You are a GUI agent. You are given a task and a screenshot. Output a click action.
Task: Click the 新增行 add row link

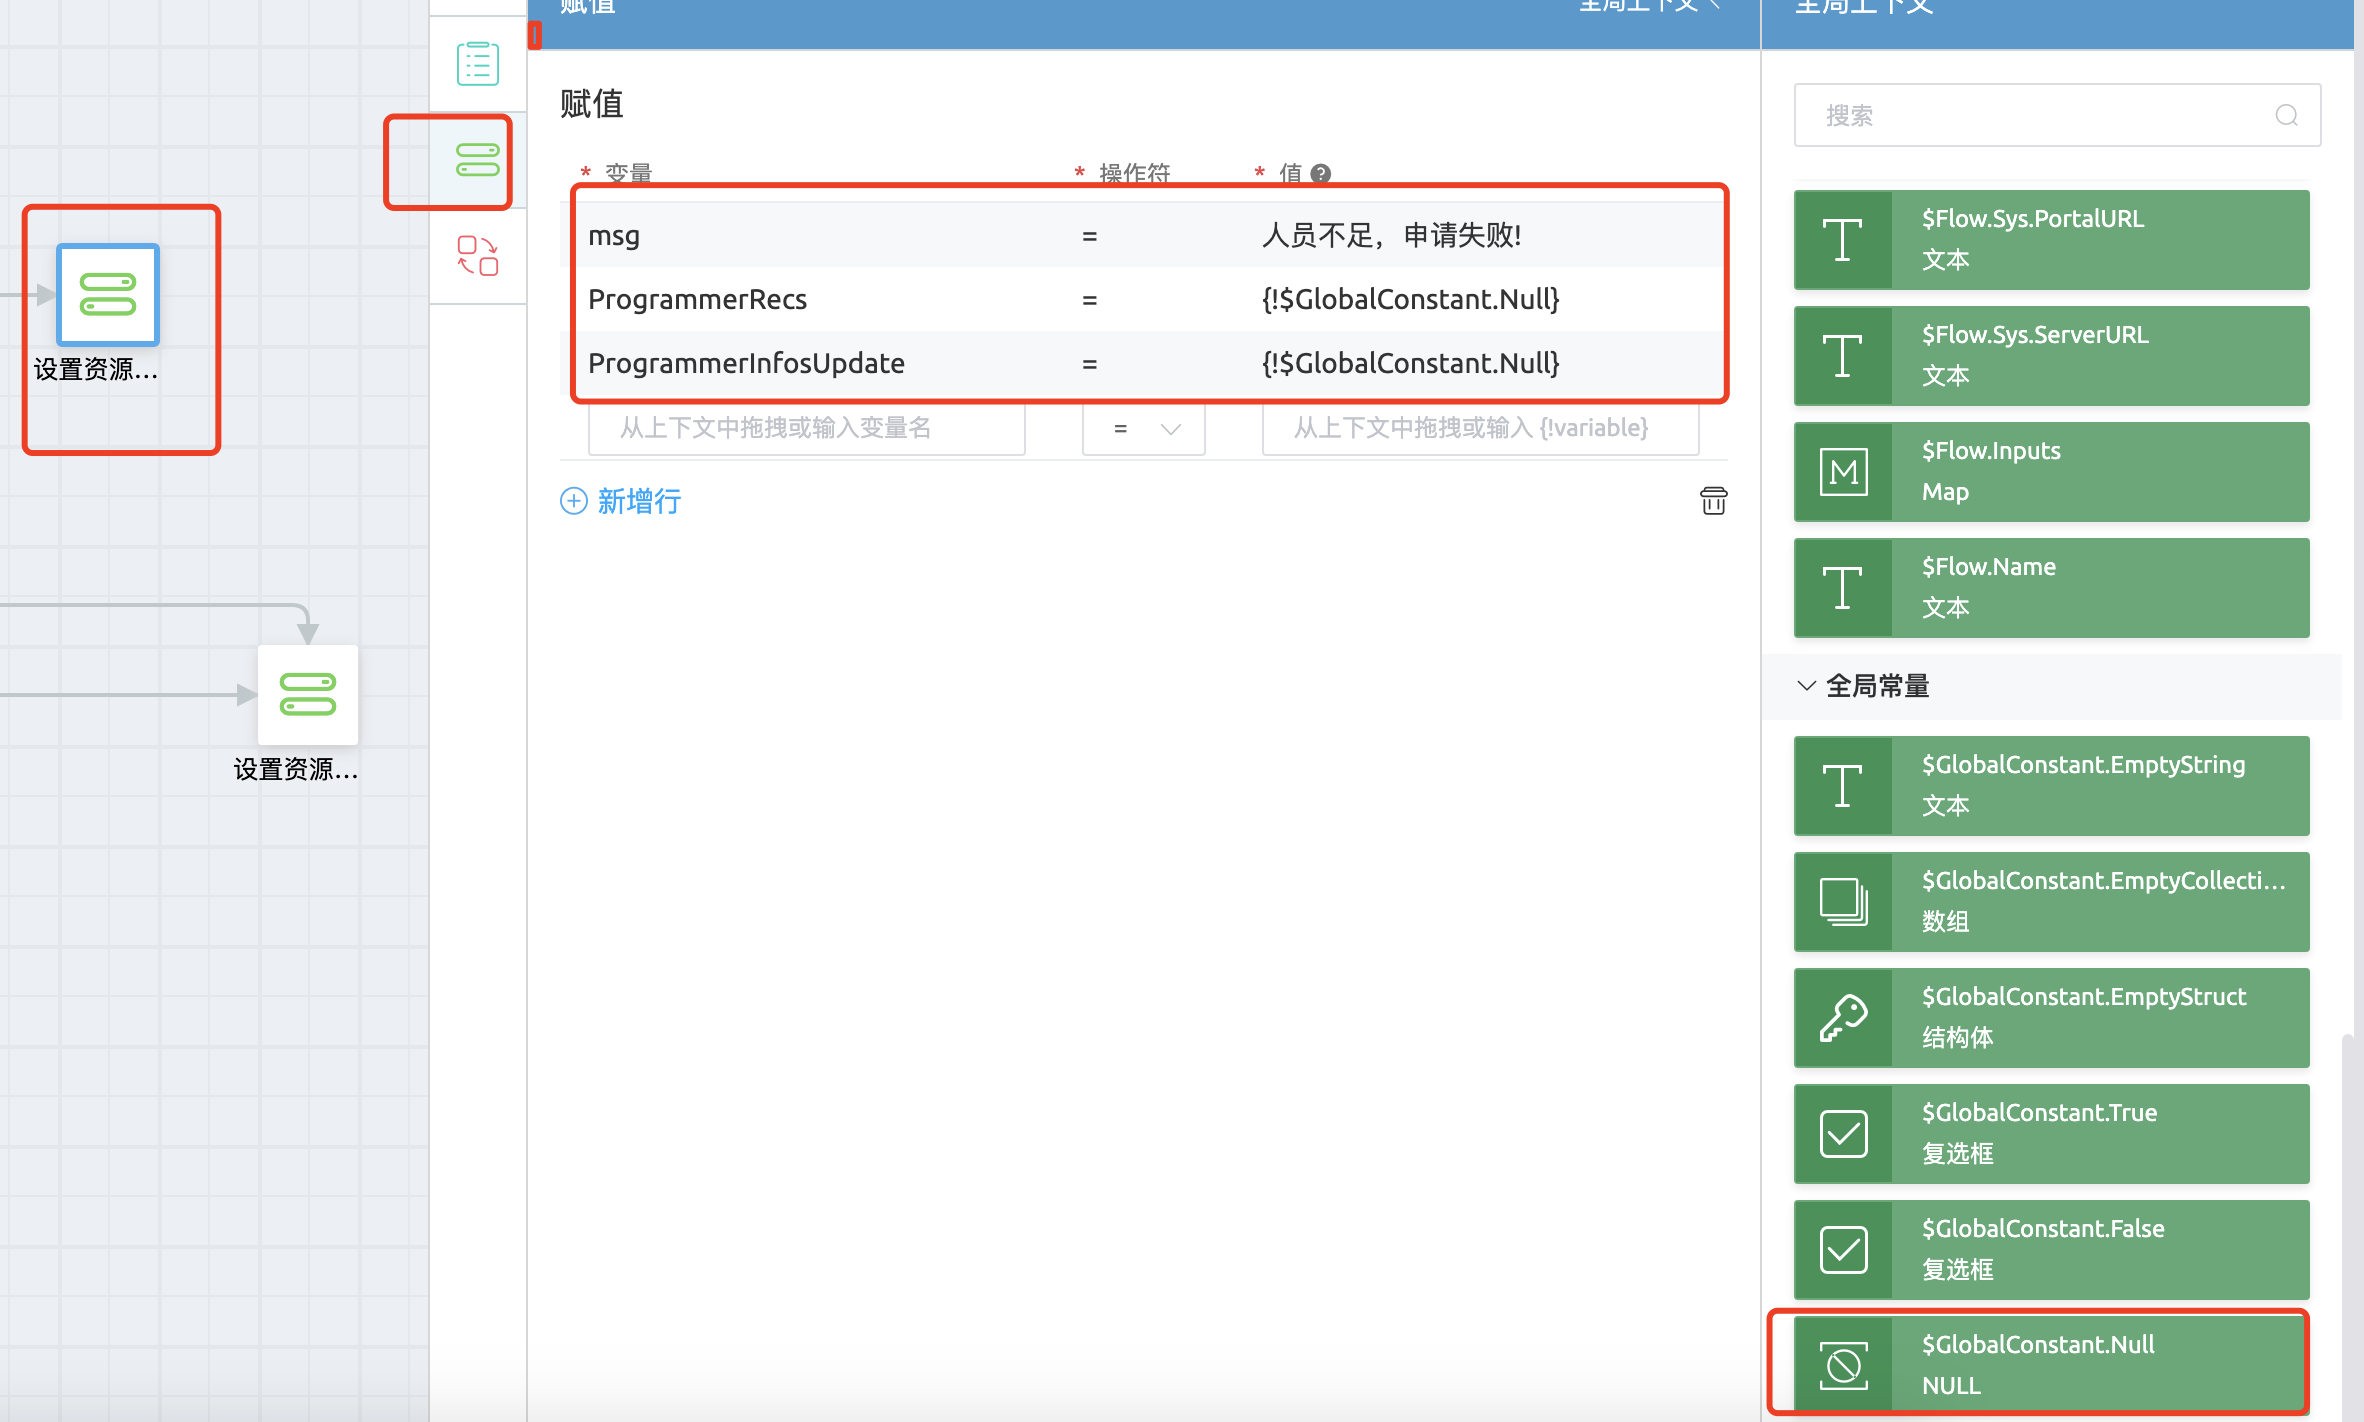click(621, 500)
